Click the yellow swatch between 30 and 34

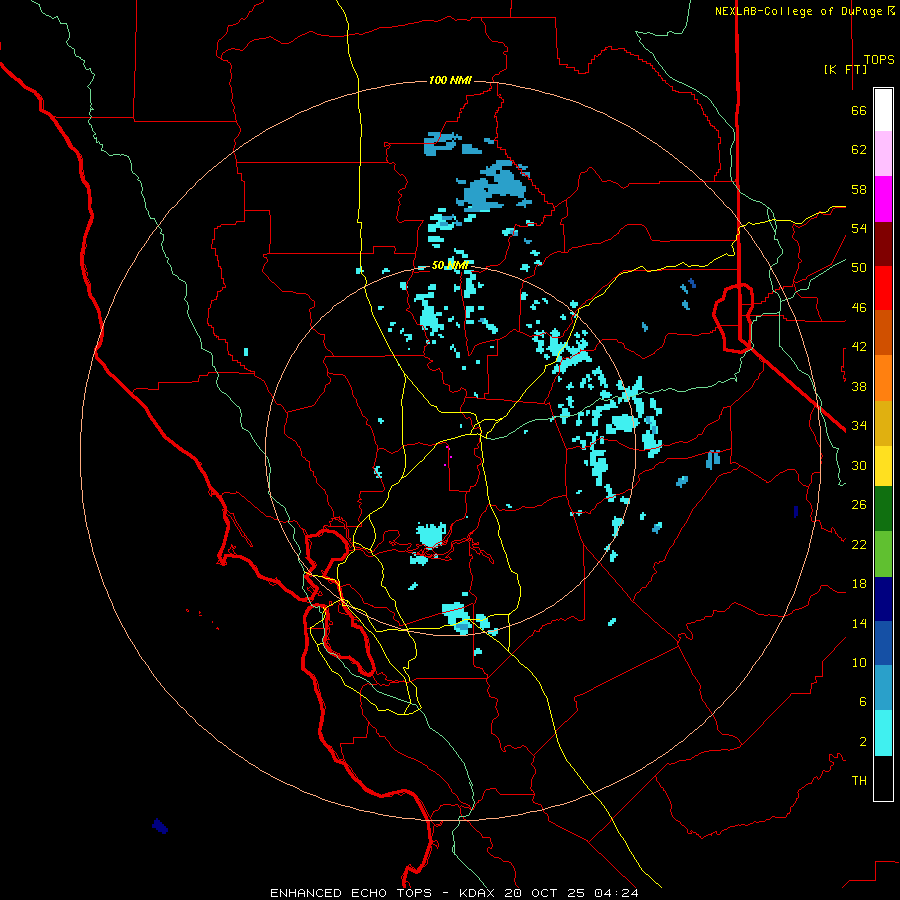click(883, 466)
